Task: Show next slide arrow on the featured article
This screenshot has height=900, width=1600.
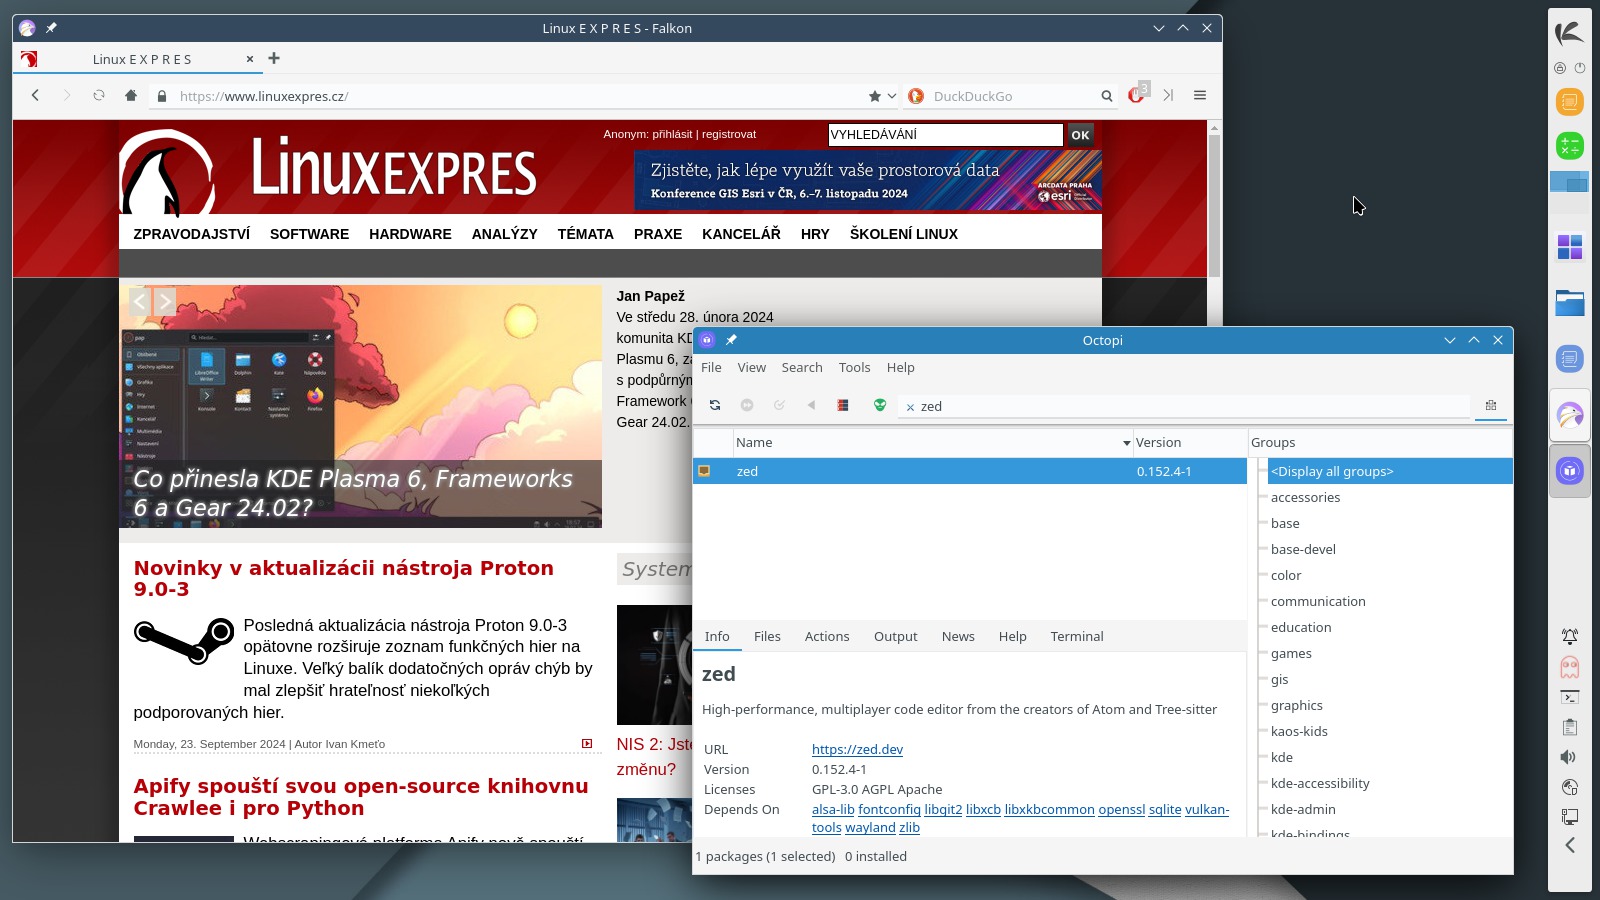Action: coord(165,301)
